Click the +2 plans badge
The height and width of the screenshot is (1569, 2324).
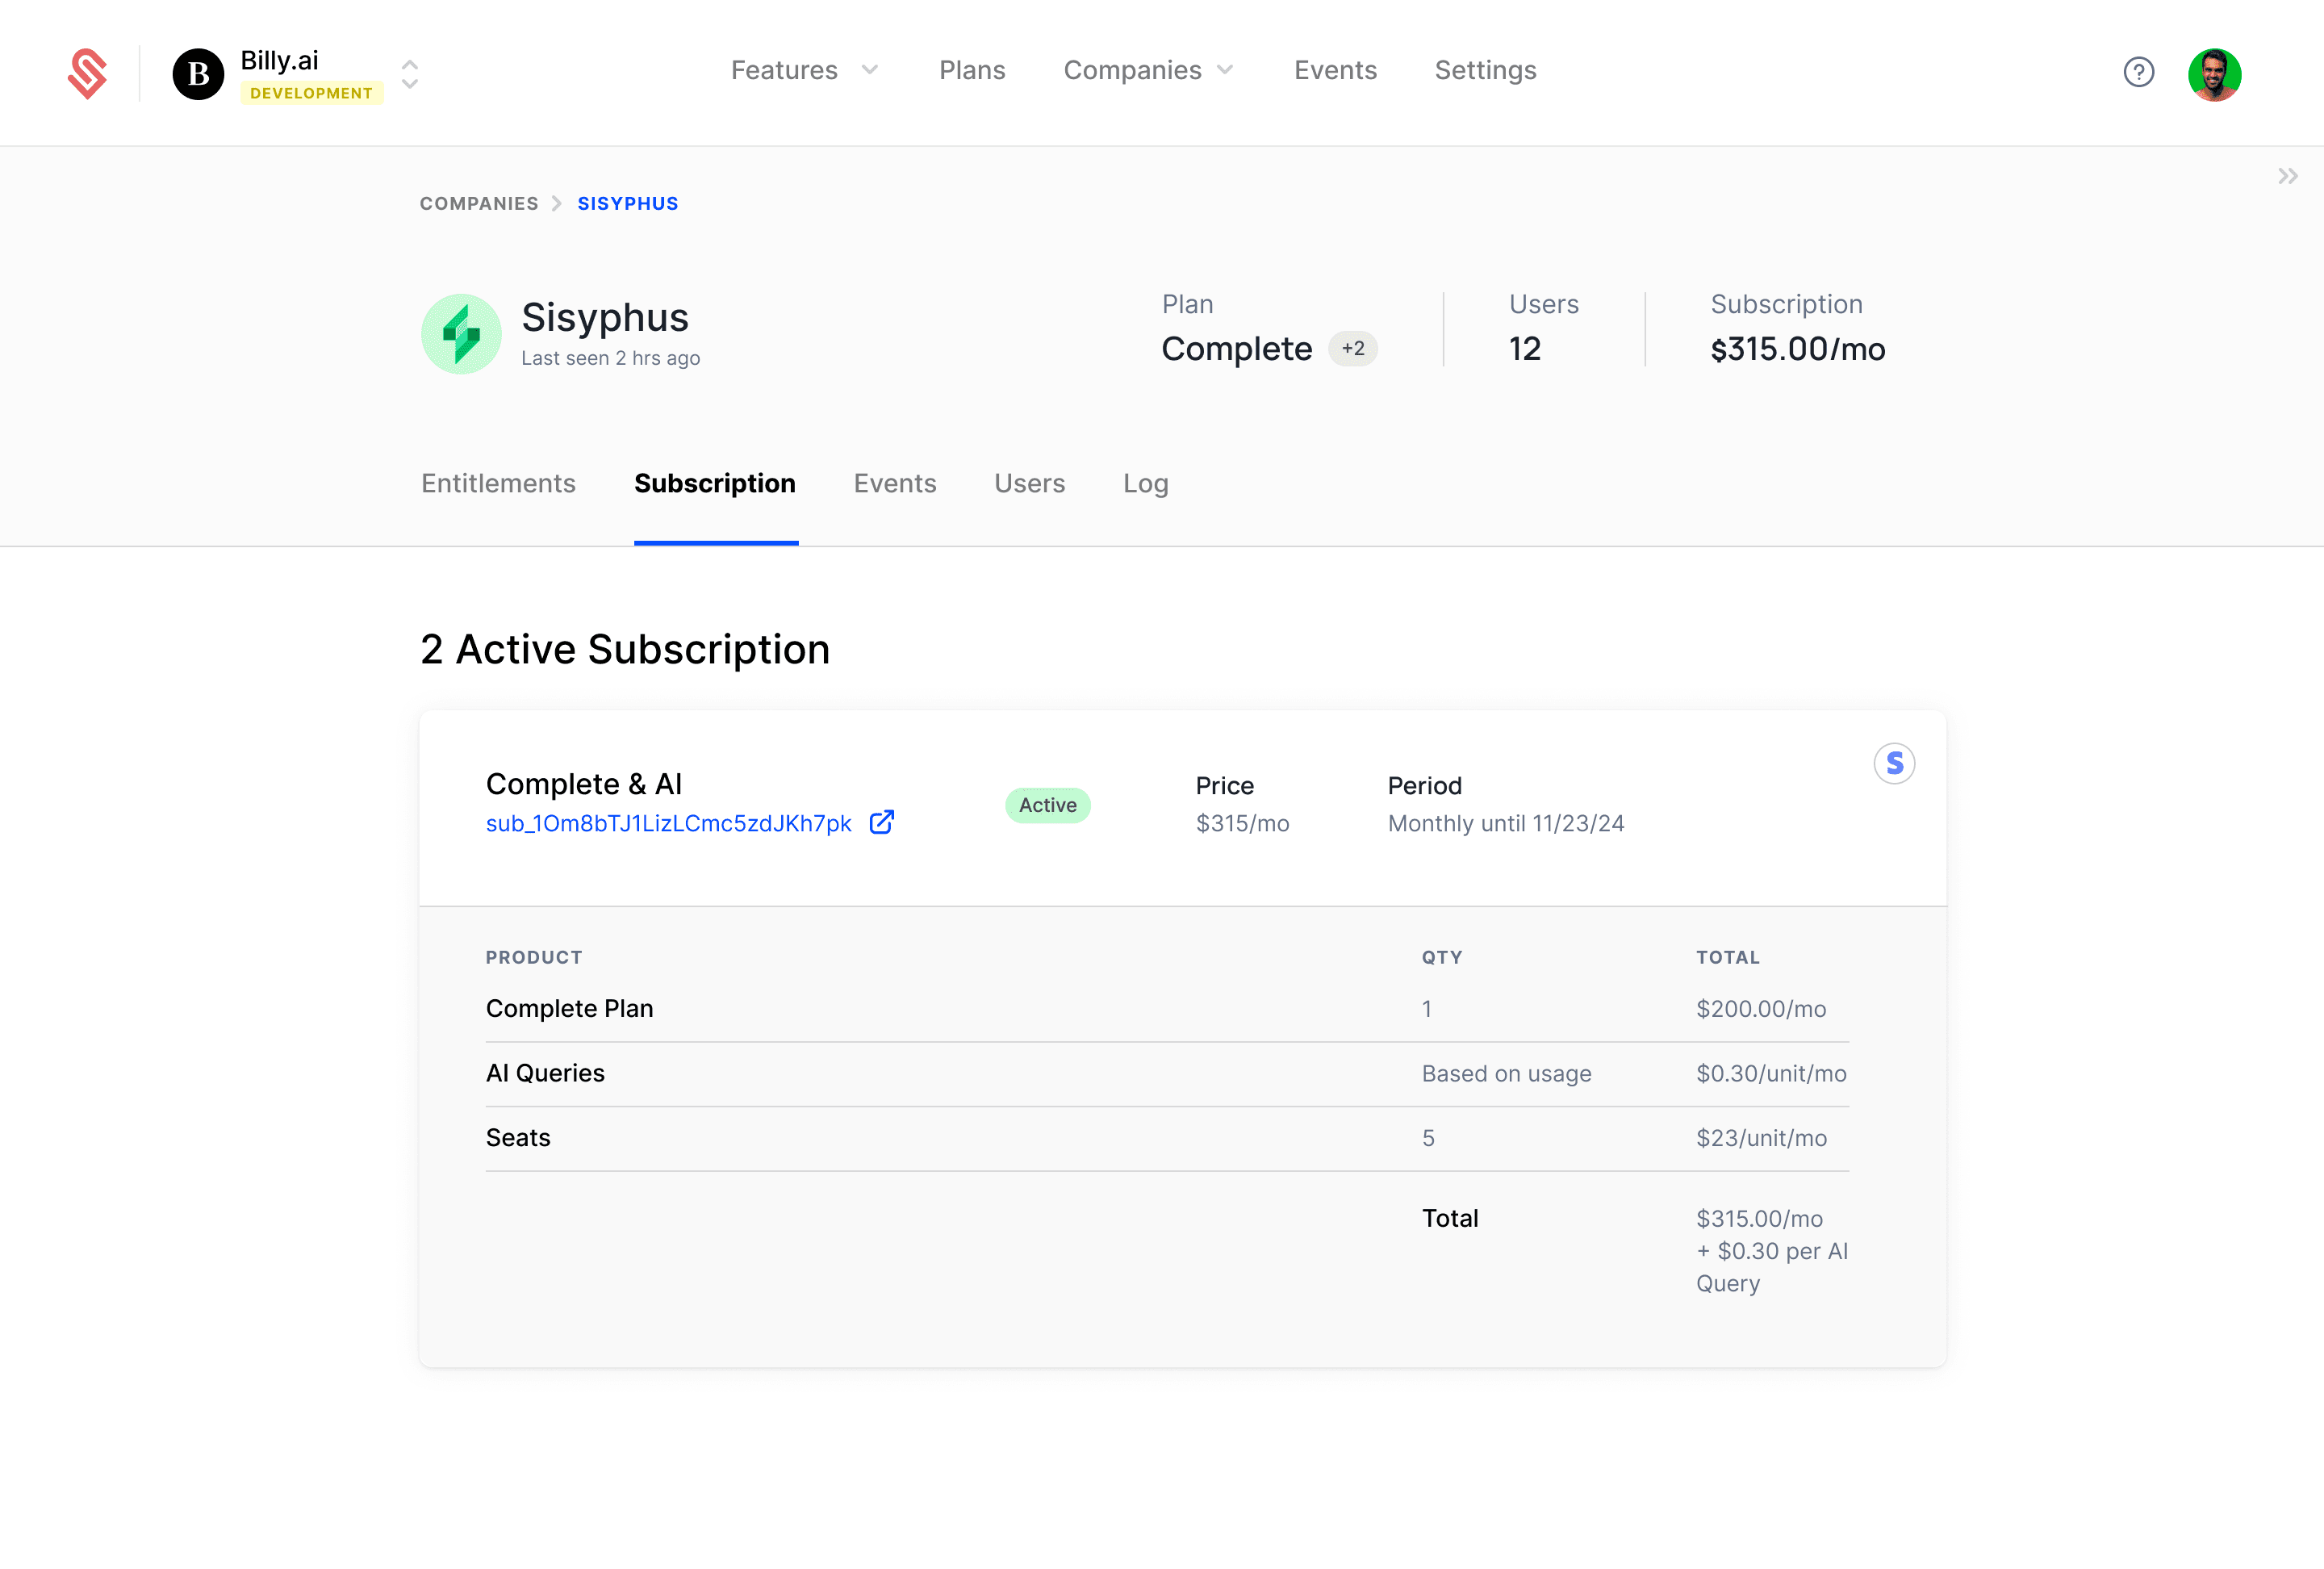click(1352, 349)
